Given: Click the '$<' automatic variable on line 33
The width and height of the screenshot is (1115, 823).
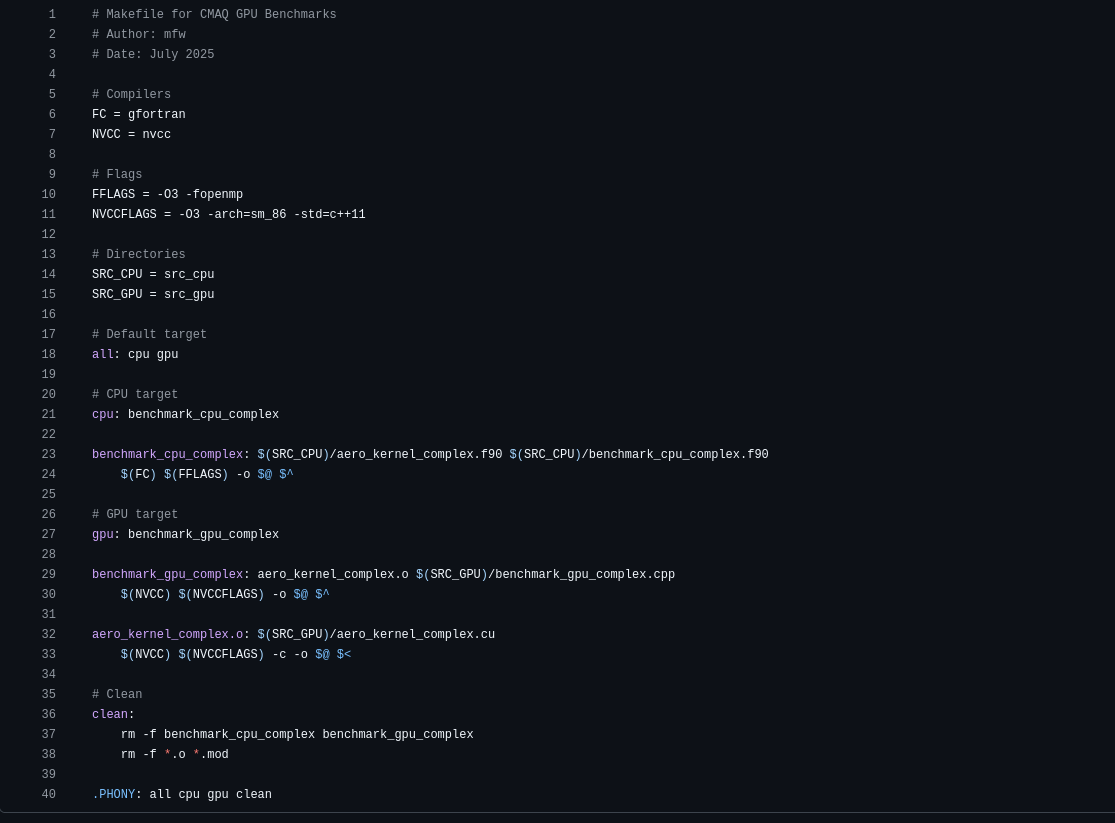Looking at the screenshot, I should 344,655.
